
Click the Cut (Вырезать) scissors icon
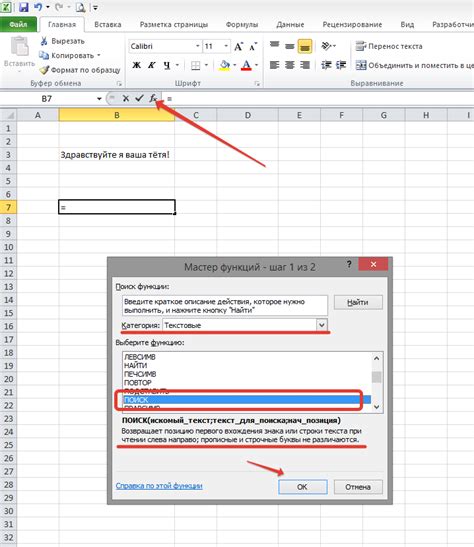click(44, 41)
